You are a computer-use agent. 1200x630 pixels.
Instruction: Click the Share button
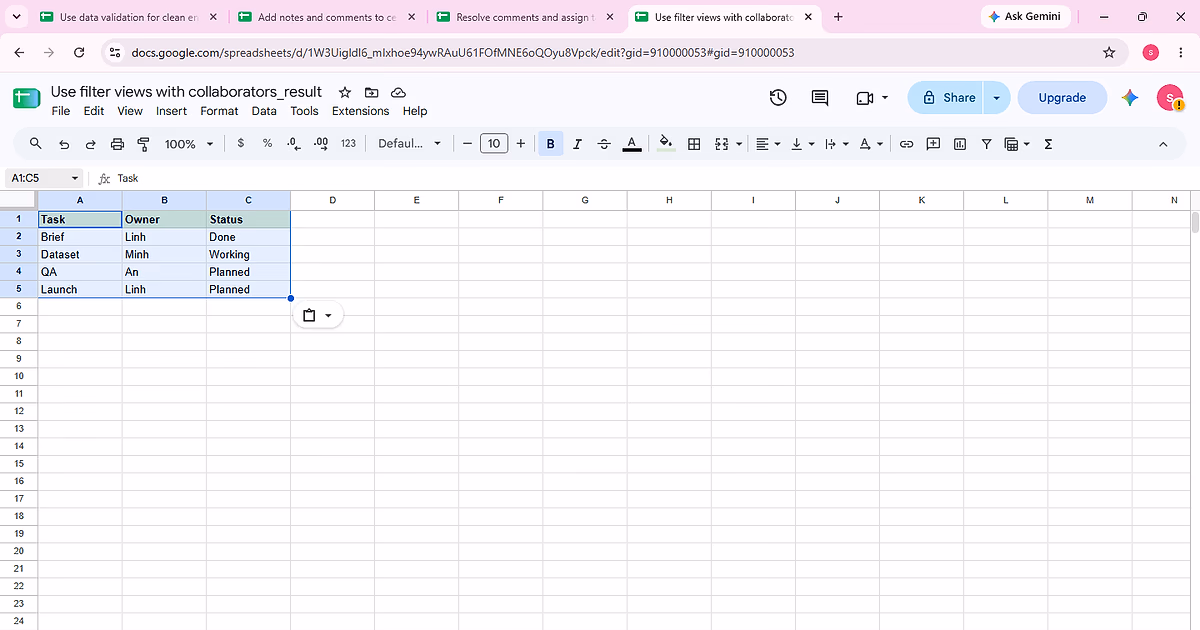pyautogui.click(x=946, y=97)
